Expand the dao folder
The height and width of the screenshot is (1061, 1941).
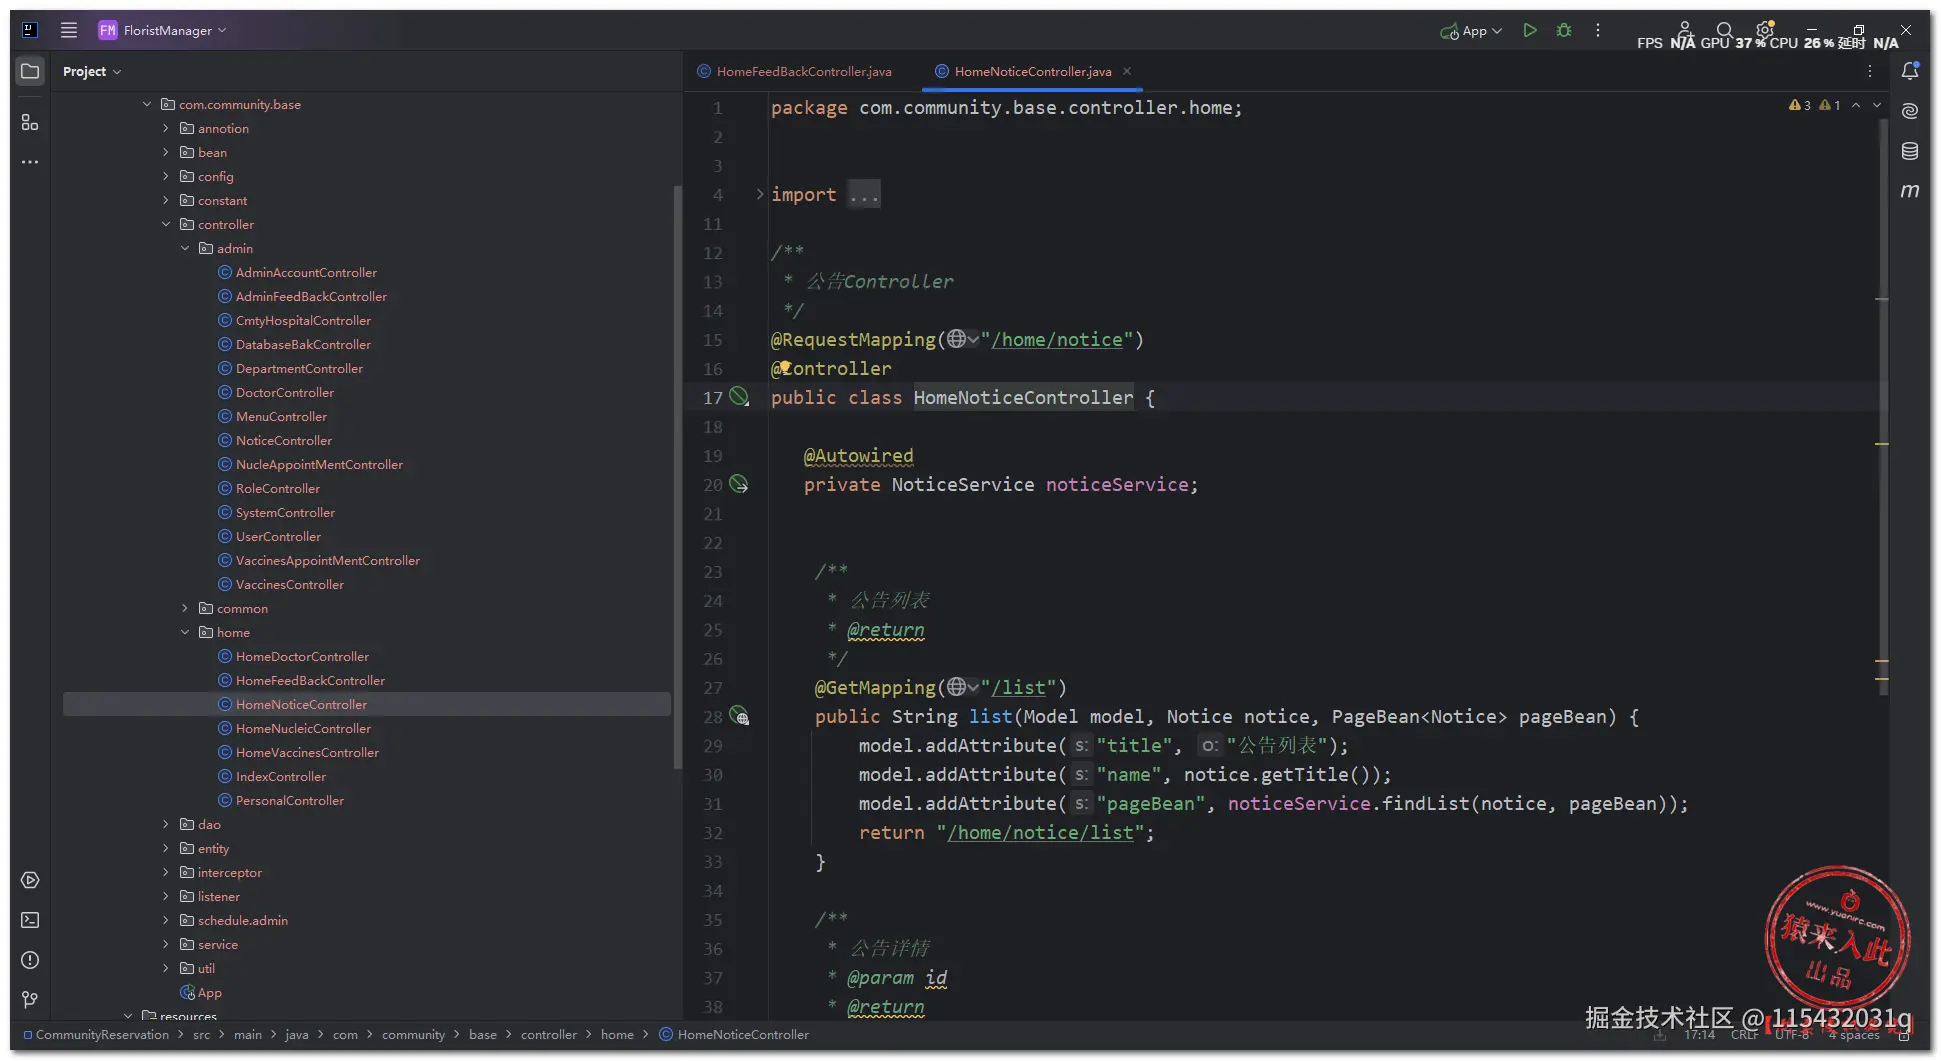(166, 824)
